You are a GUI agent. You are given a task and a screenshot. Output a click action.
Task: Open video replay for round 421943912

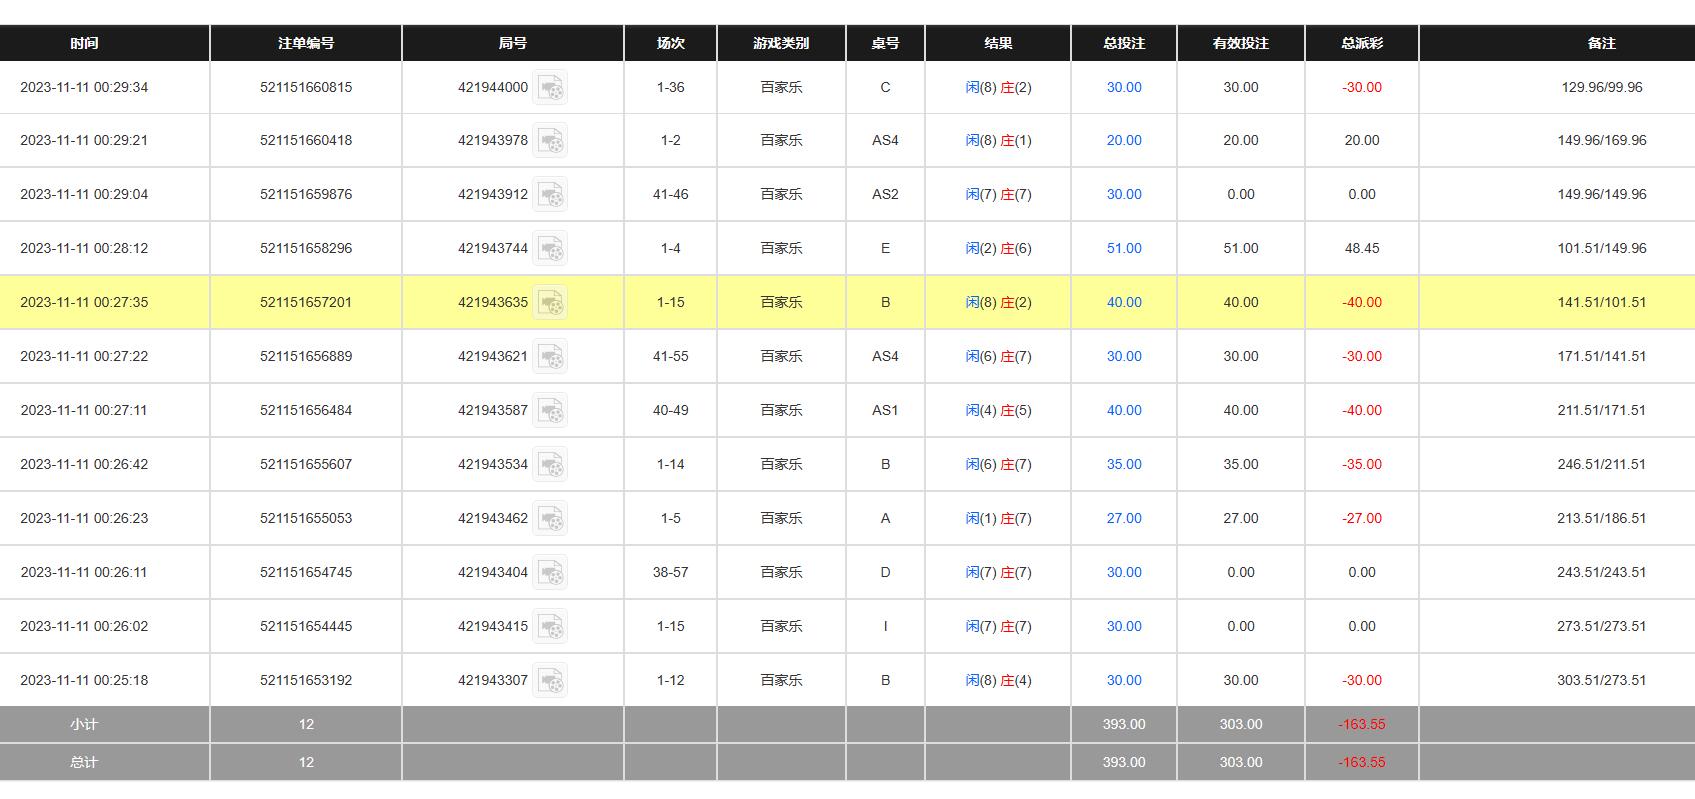[x=550, y=195]
